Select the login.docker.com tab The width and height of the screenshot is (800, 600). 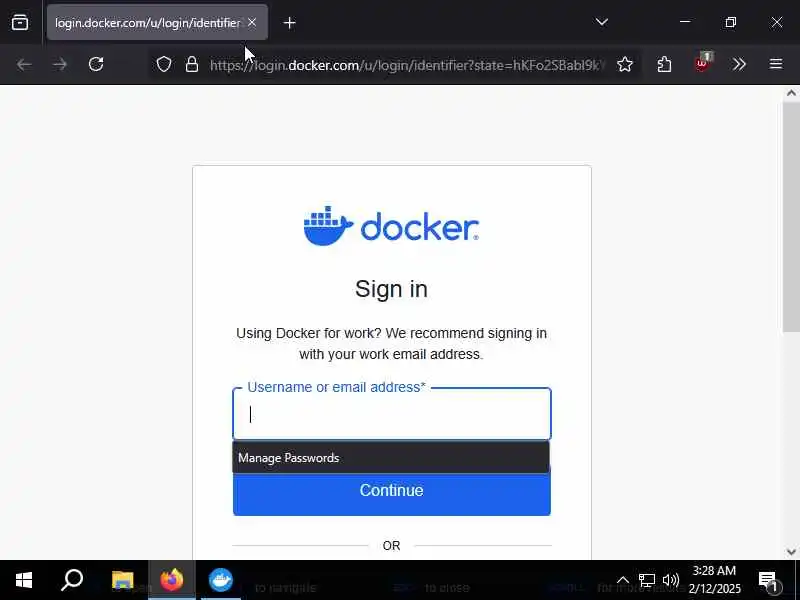click(157, 22)
